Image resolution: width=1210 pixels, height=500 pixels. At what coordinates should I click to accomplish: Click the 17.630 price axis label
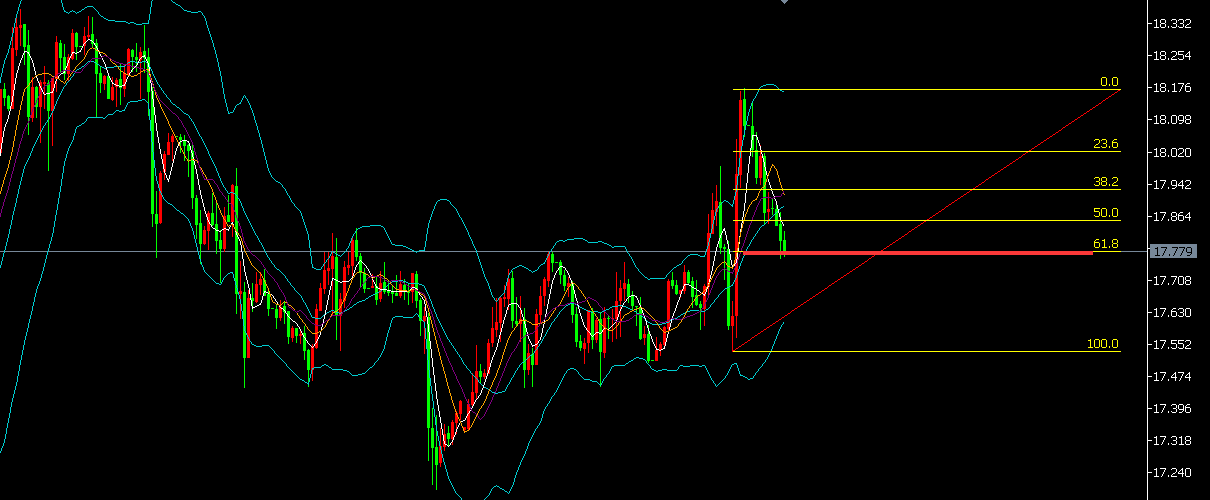1172,312
